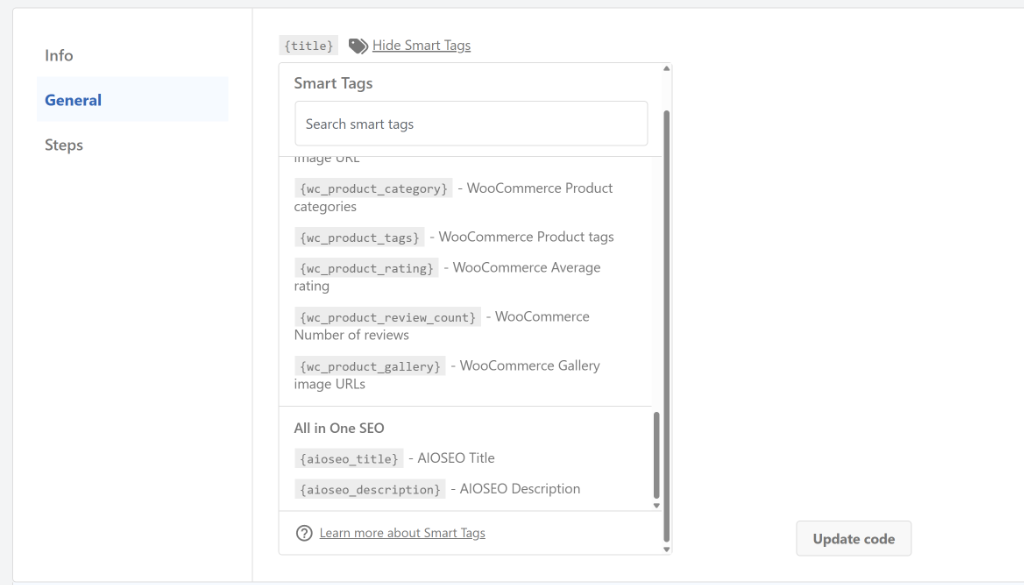Click outer scrollbar down arrow
Image resolution: width=1024 pixels, height=585 pixels.
pos(666,549)
